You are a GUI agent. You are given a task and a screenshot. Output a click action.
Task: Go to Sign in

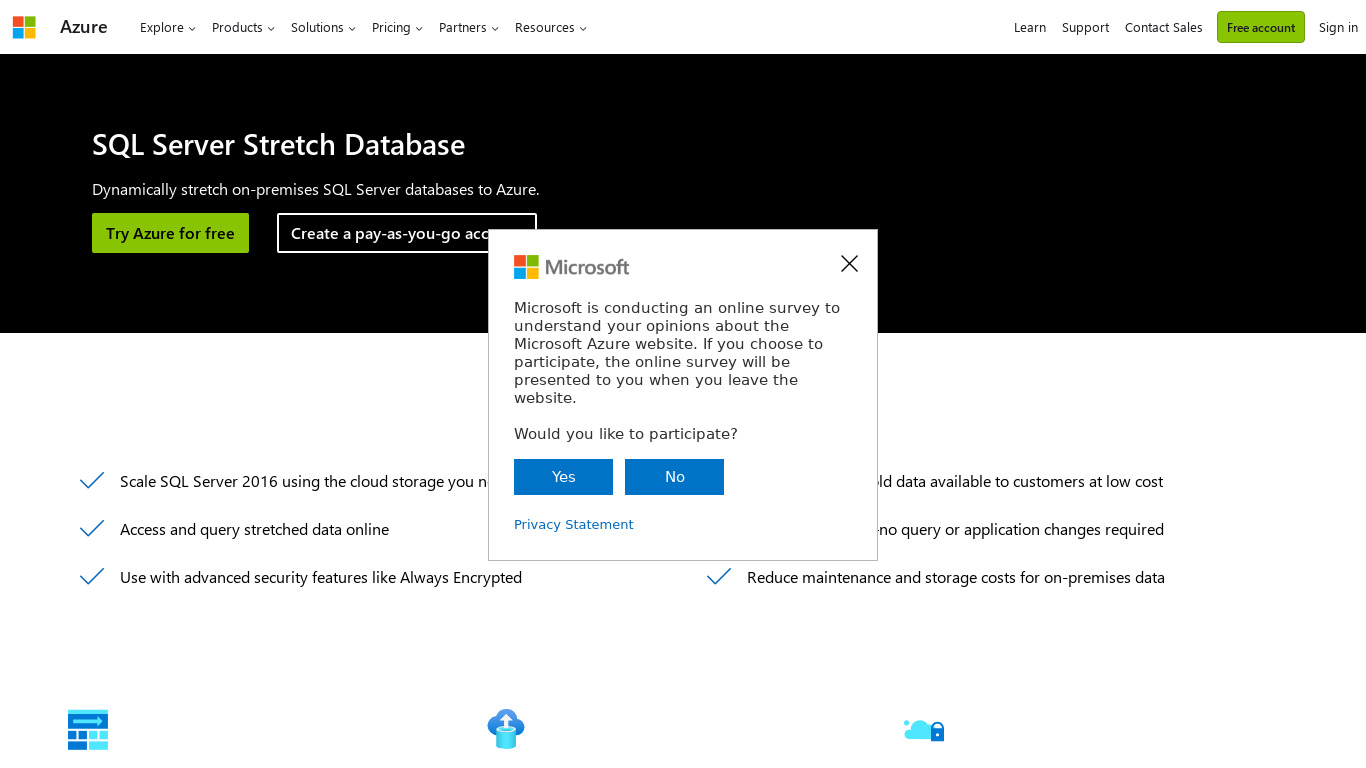point(1338,28)
